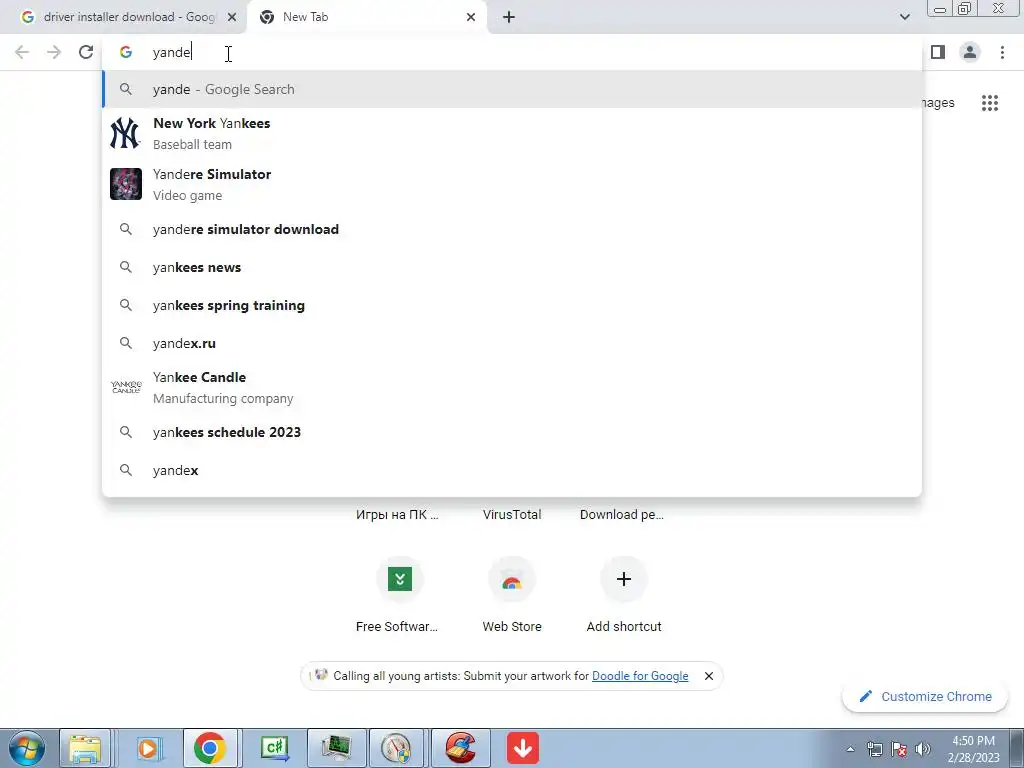Open the Action Center flag icon
This screenshot has height=768, width=1024.
coord(899,749)
